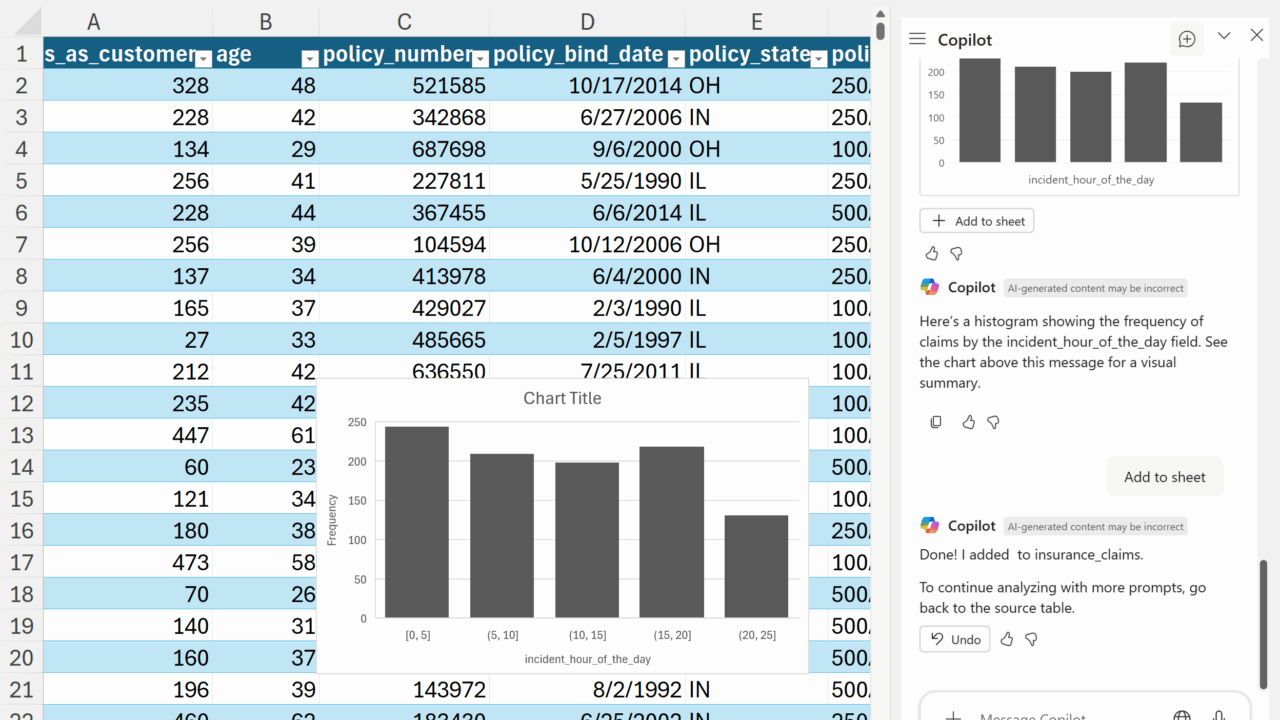This screenshot has width=1280, height=720.
Task: Click thumbs up below the Copilot chart preview
Action: tap(932, 253)
